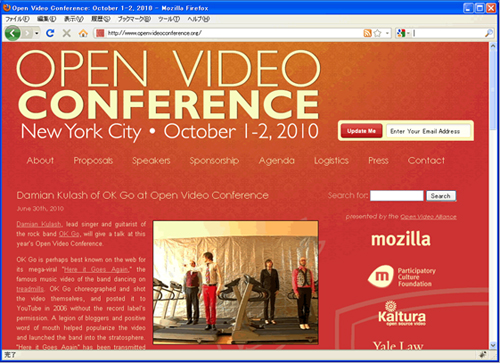The height and width of the screenshot is (363, 500).
Task: Open the ツール menu
Action: click(x=169, y=19)
